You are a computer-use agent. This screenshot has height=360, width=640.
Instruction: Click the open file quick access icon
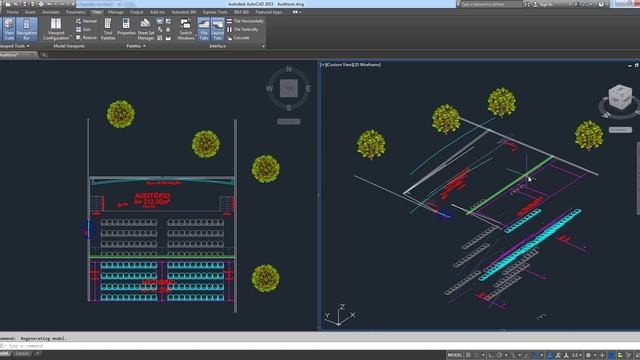click(16, 4)
